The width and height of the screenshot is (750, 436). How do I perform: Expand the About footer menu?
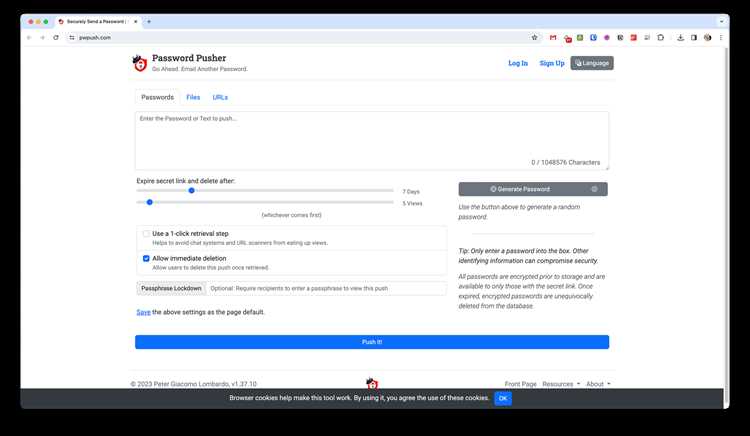(598, 384)
